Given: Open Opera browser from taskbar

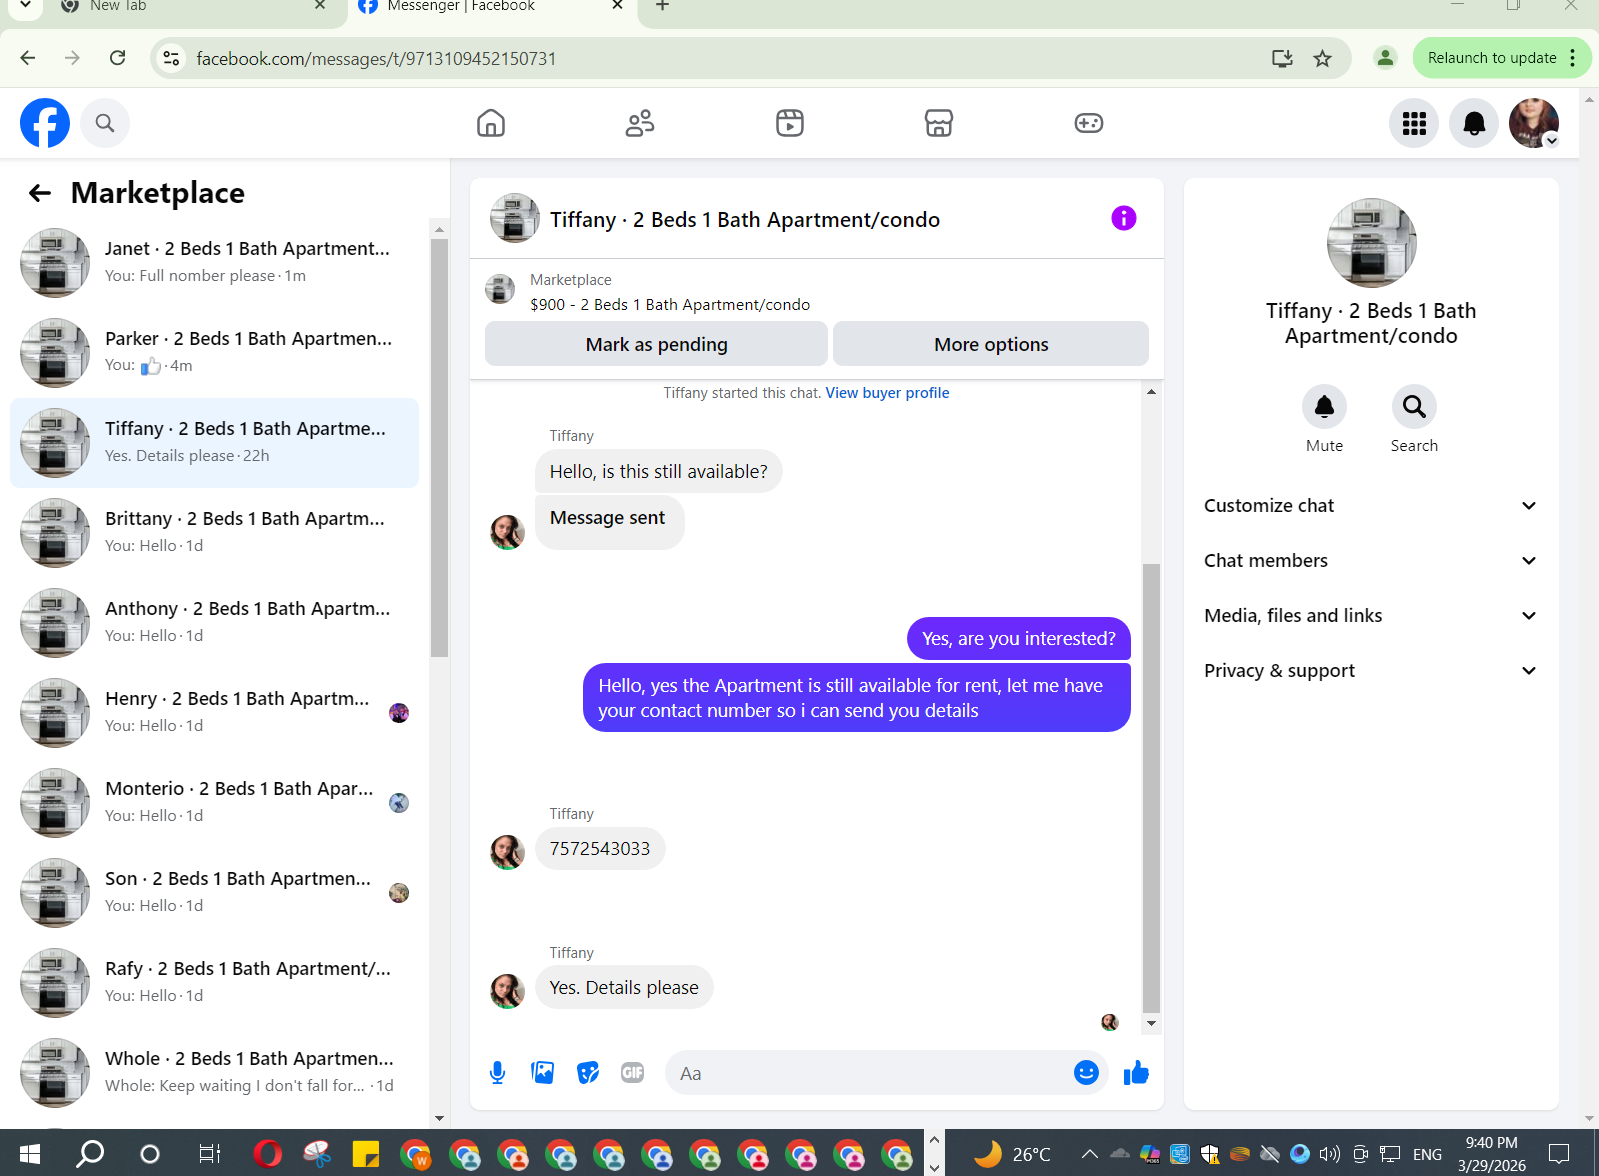Looking at the screenshot, I should click(x=268, y=1154).
